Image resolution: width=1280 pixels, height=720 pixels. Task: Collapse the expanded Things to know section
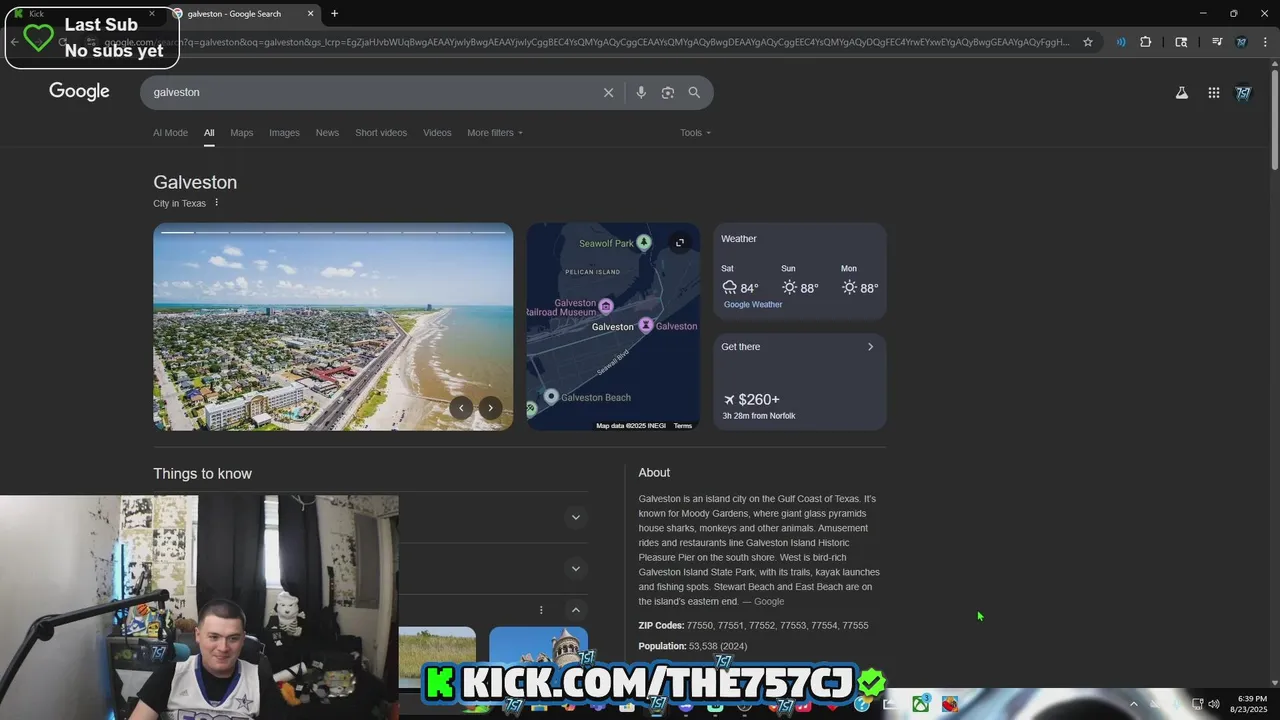point(575,610)
